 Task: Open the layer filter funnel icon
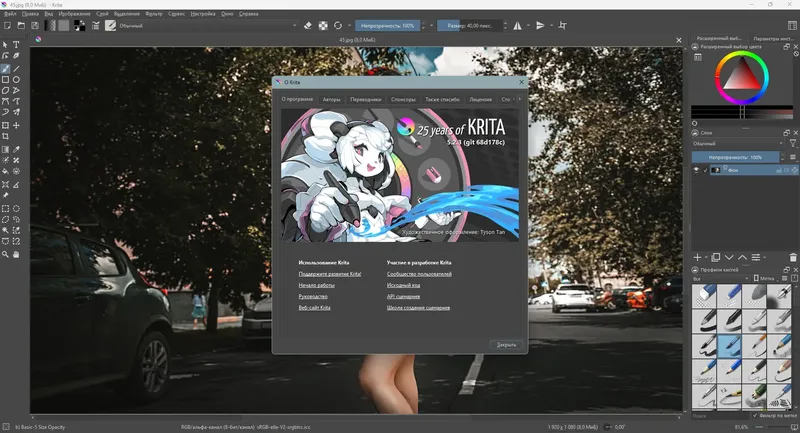click(x=793, y=144)
